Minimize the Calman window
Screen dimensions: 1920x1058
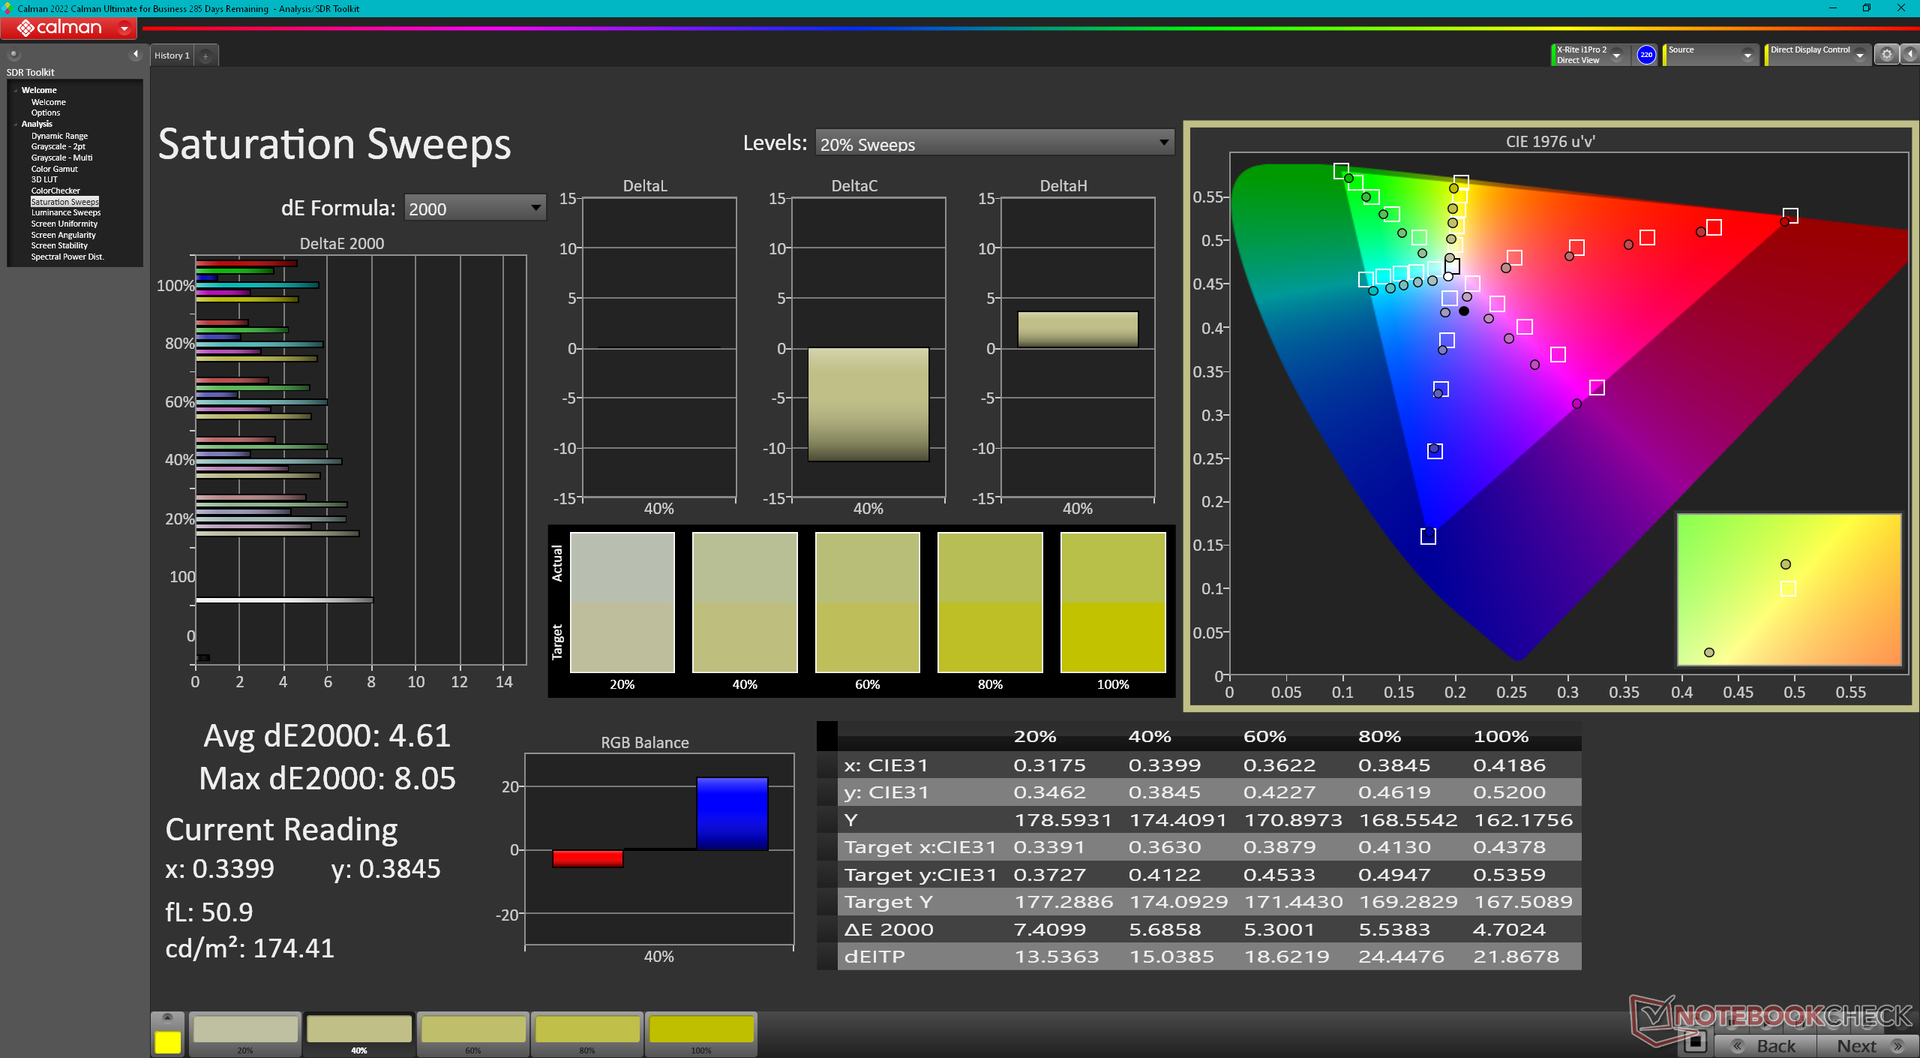pyautogui.click(x=1832, y=8)
